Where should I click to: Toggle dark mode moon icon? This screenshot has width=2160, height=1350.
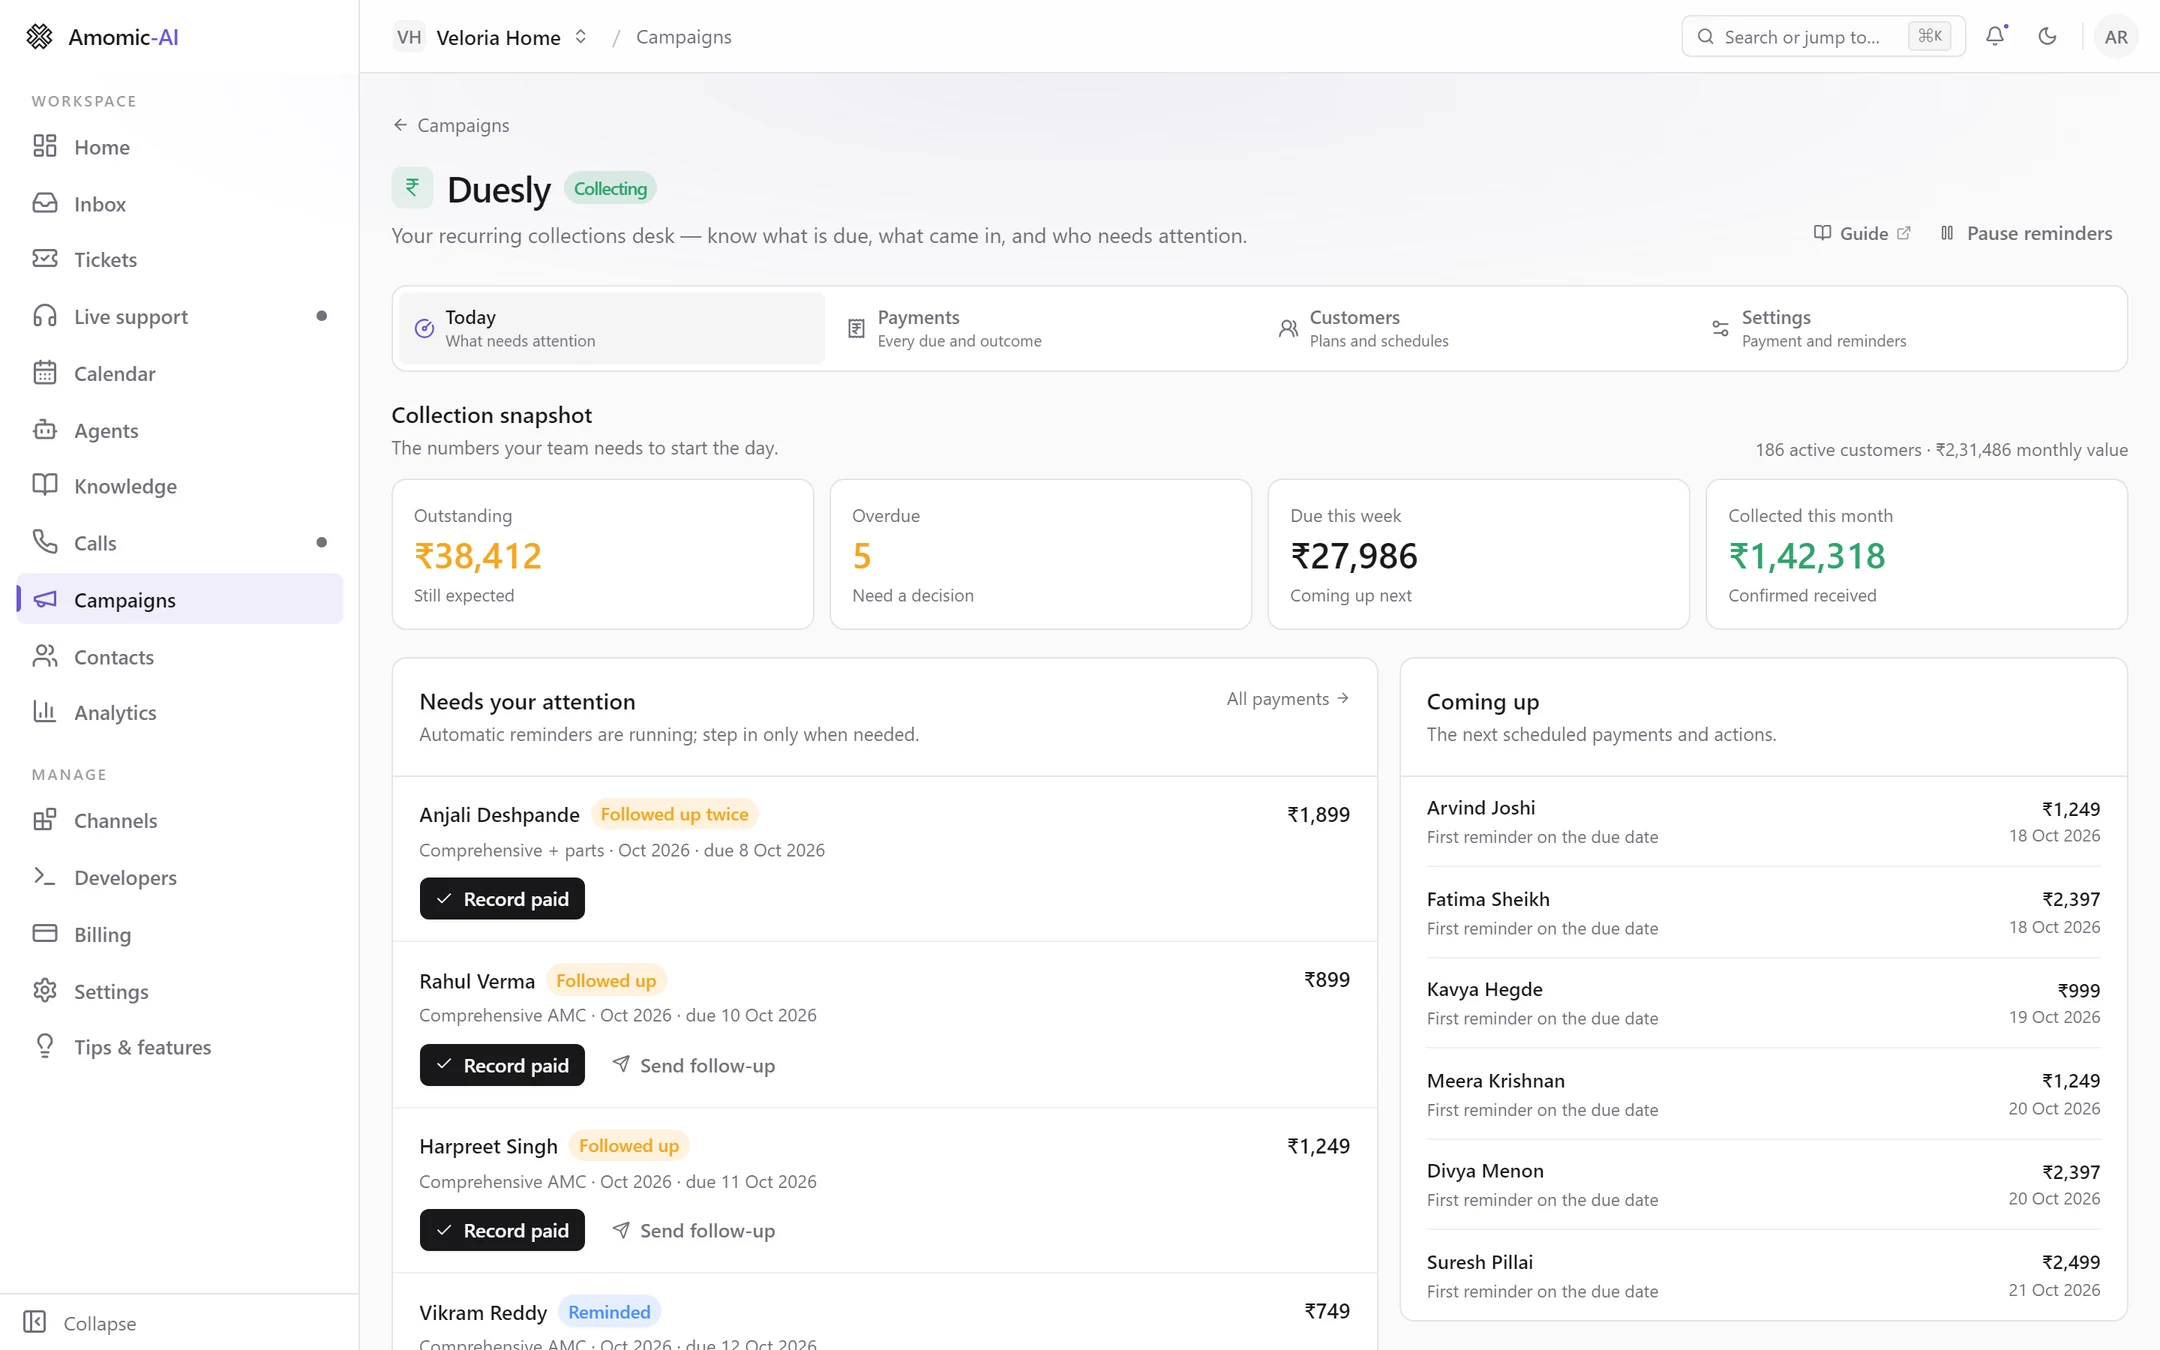2047,36
